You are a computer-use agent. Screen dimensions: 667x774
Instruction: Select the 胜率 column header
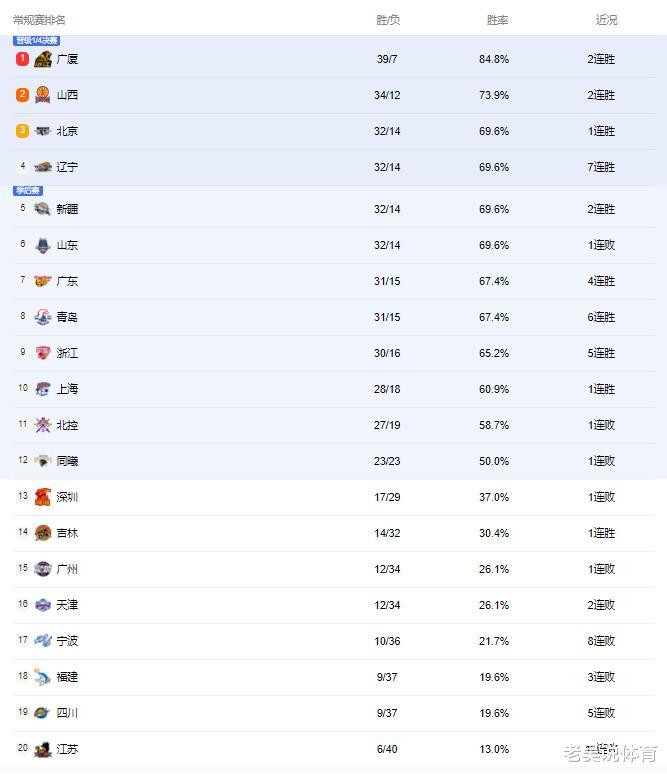click(x=497, y=20)
